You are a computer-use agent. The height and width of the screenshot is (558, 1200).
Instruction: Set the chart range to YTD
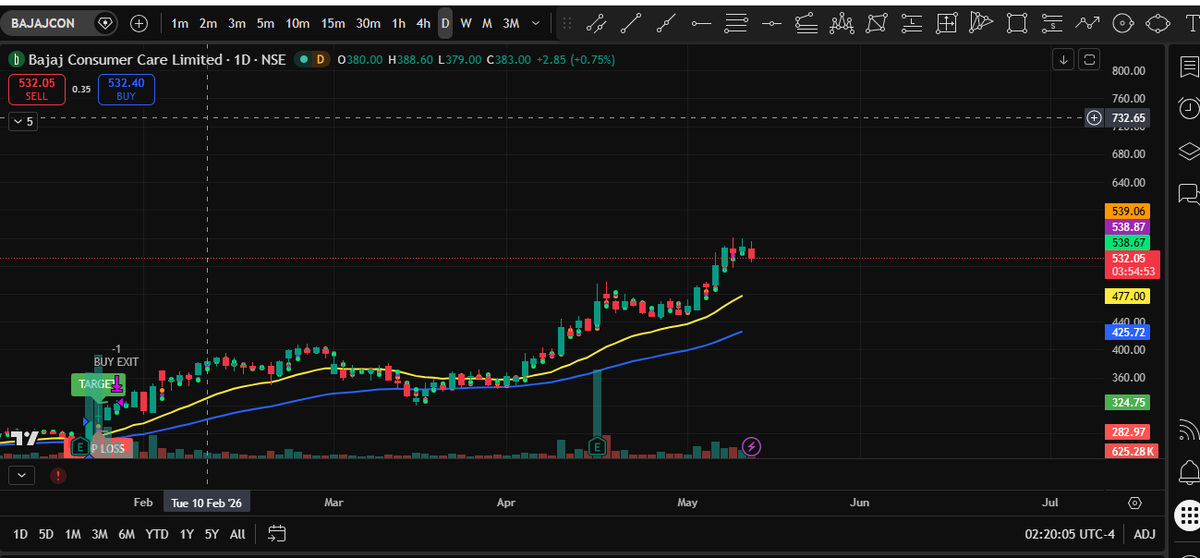click(x=157, y=534)
